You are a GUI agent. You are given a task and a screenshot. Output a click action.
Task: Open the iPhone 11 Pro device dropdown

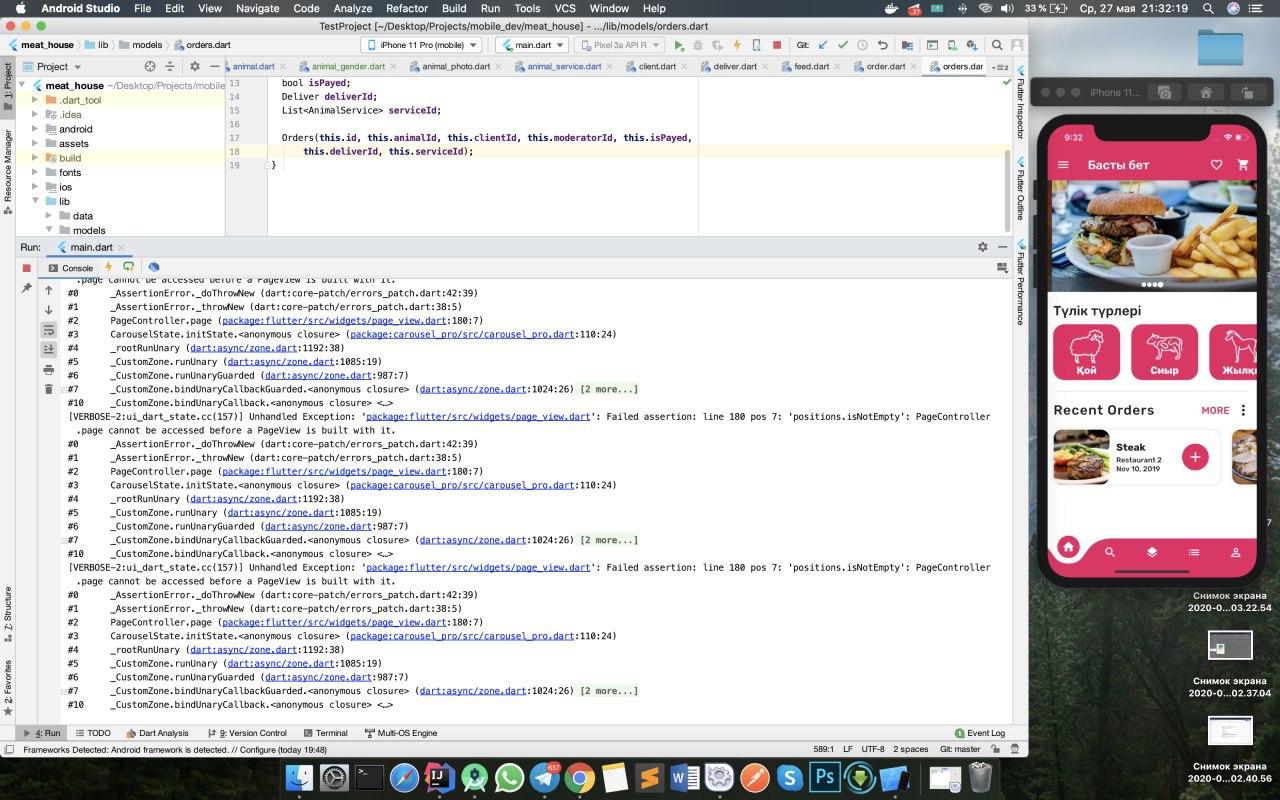point(421,45)
